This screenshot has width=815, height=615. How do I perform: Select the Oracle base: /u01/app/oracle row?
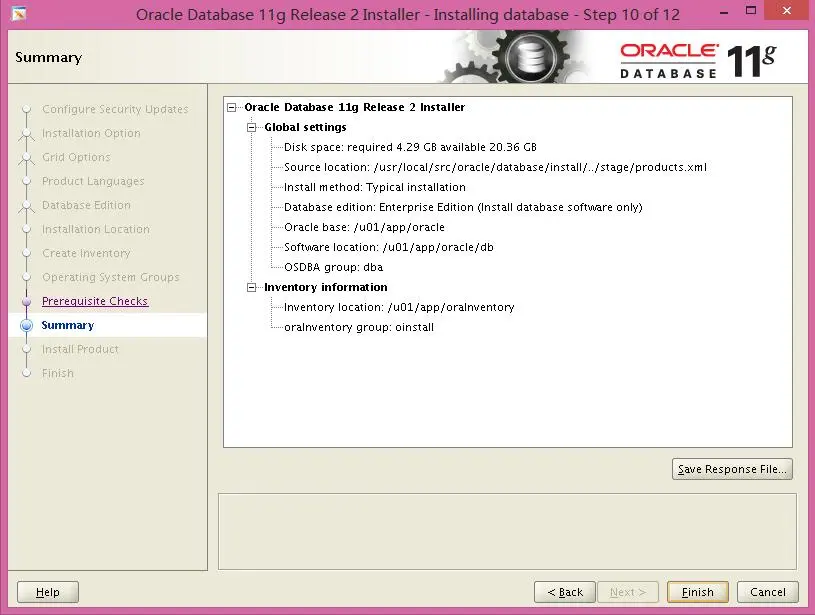(x=364, y=227)
